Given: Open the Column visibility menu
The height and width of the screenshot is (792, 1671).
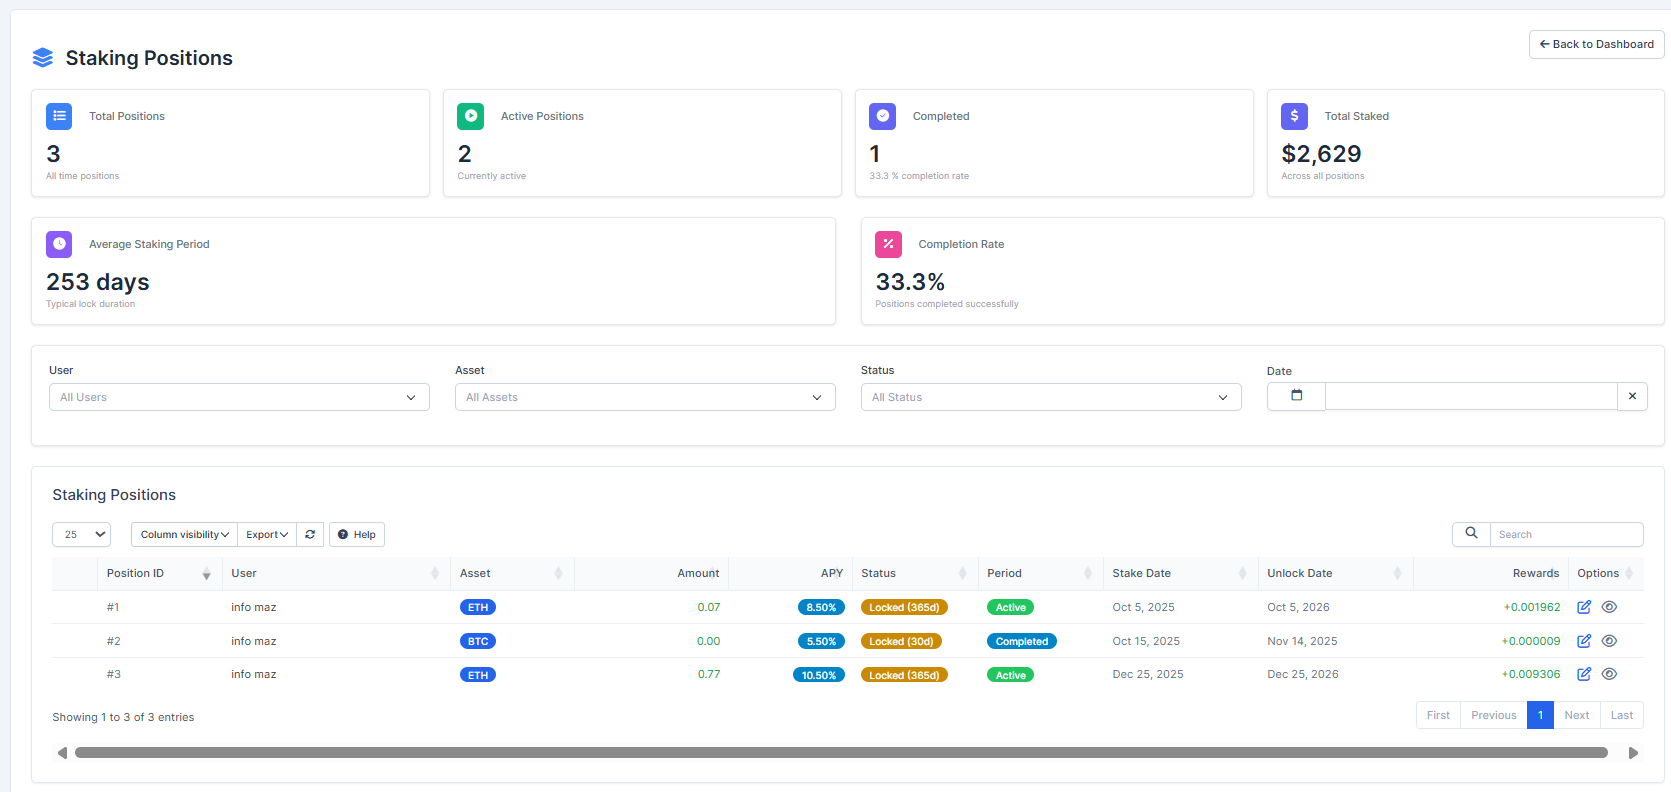Looking at the screenshot, I should (x=184, y=535).
